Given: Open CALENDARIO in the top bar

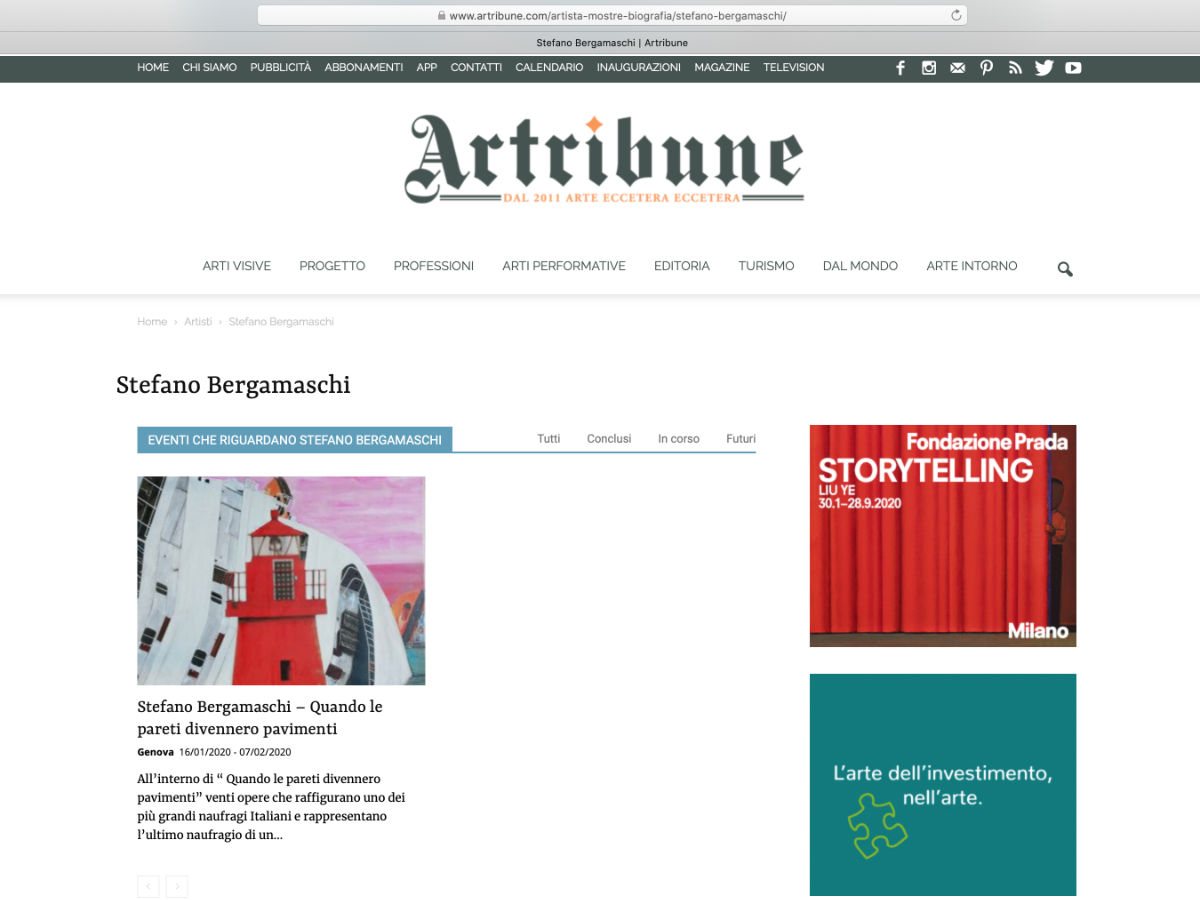Looking at the screenshot, I should (549, 67).
